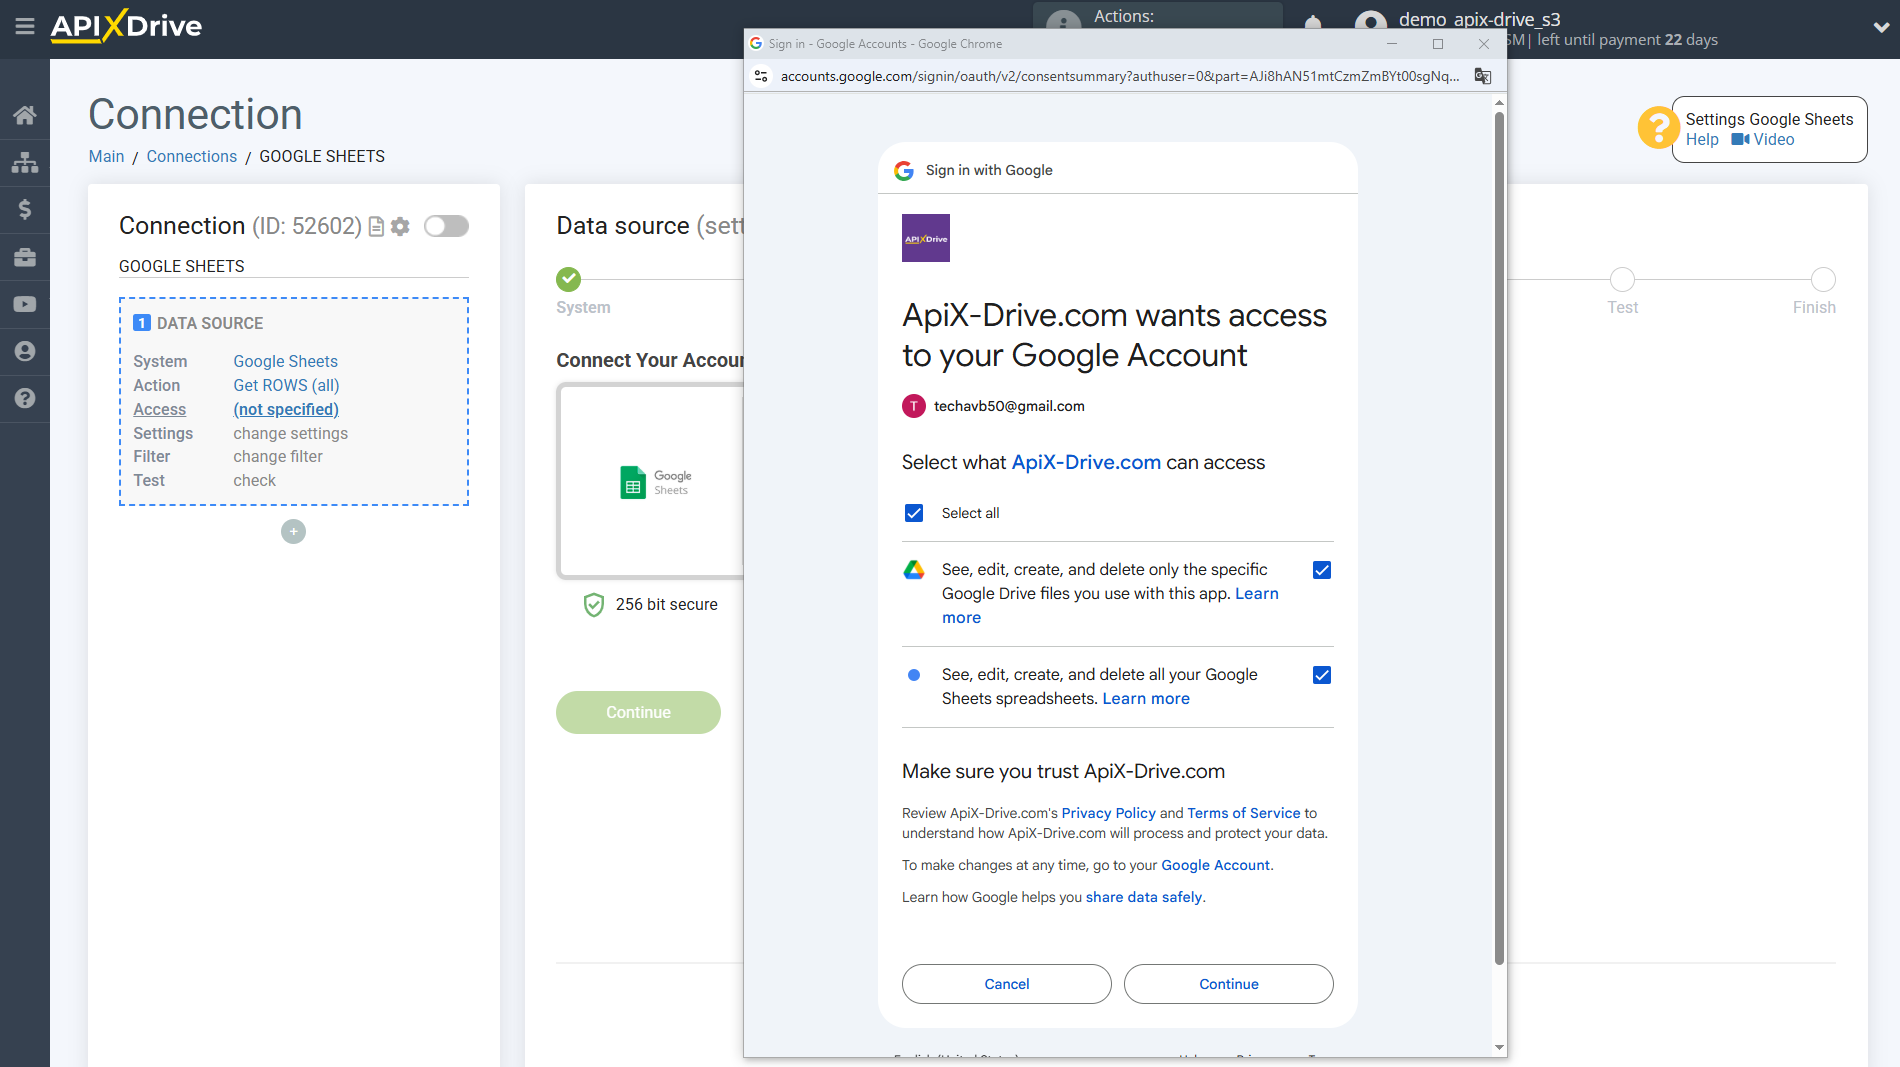Select the briefcase services icon in sidebar
The height and width of the screenshot is (1067, 1900).
click(25, 257)
